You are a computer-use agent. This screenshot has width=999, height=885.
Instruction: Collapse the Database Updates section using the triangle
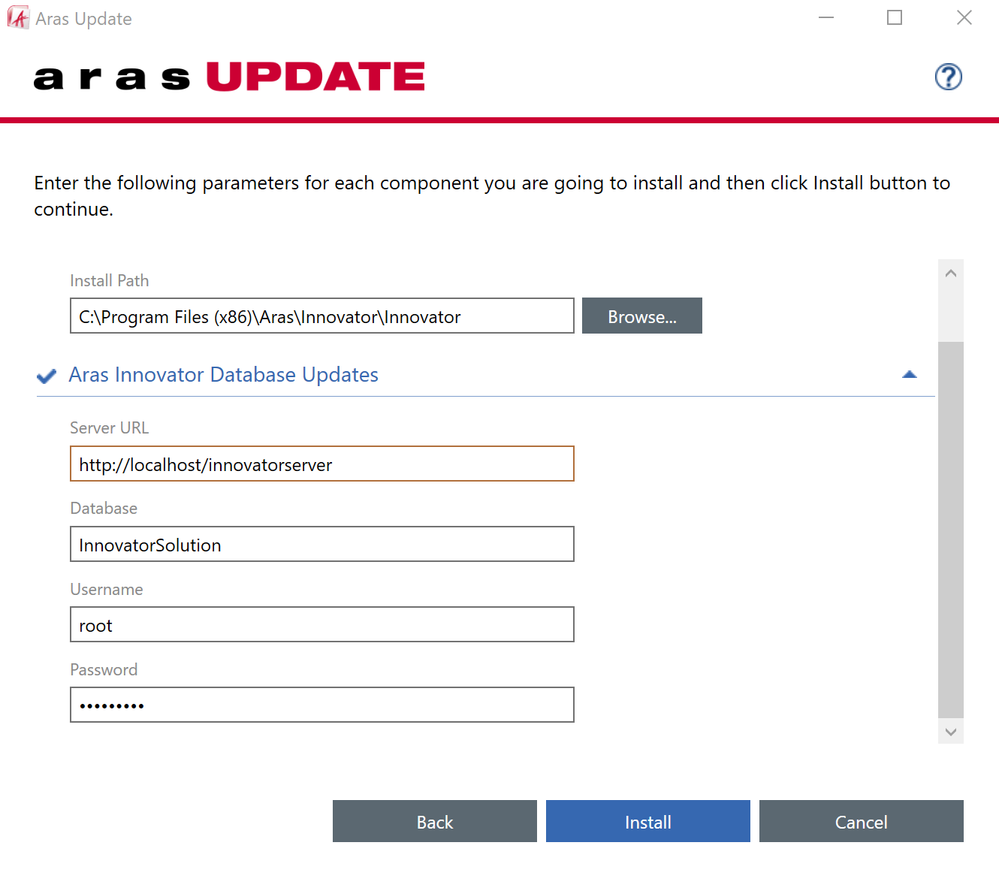(x=909, y=375)
